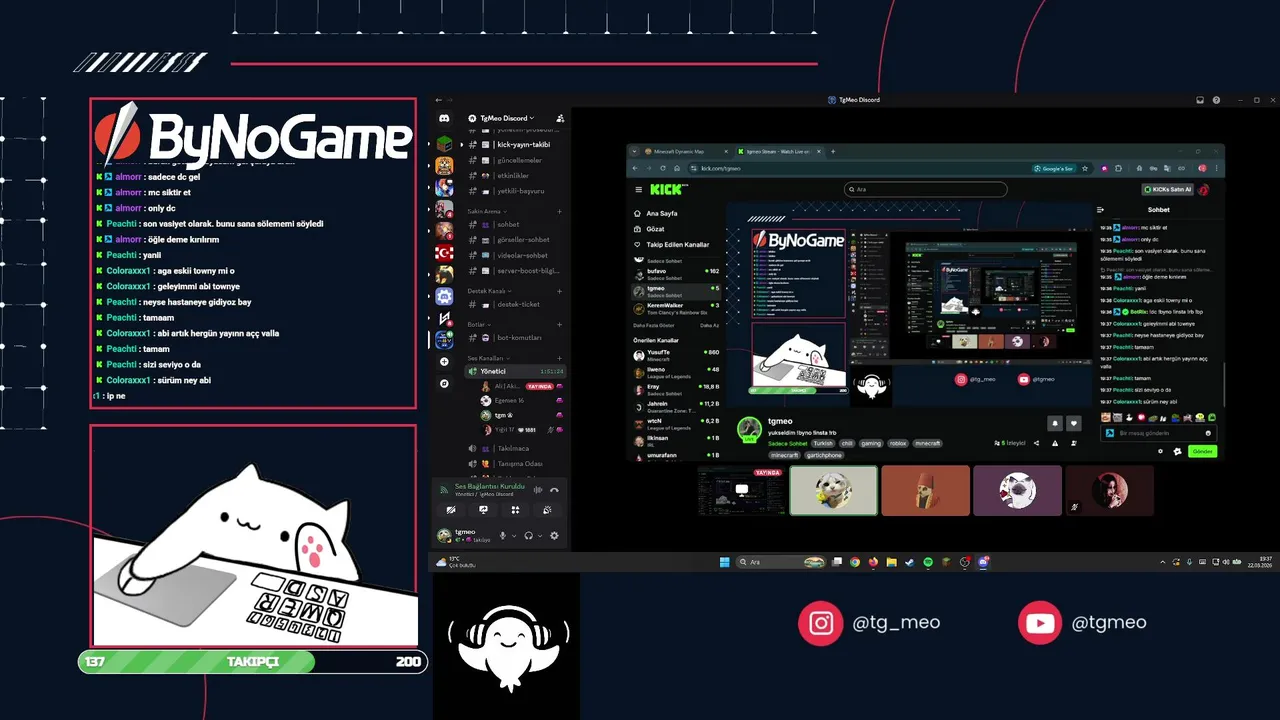This screenshot has width=1280, height=720.
Task: Join the Takılmaca voice channel
Action: 516,449
